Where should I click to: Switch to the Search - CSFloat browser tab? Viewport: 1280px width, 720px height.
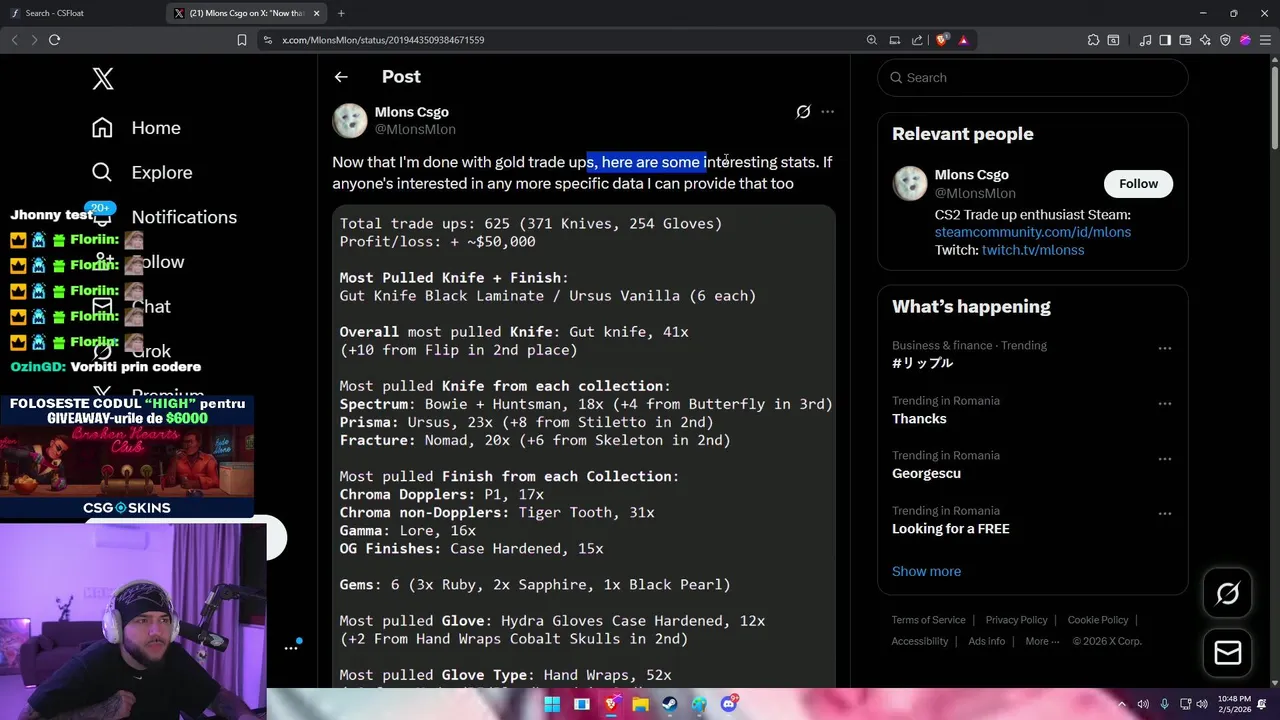point(84,13)
